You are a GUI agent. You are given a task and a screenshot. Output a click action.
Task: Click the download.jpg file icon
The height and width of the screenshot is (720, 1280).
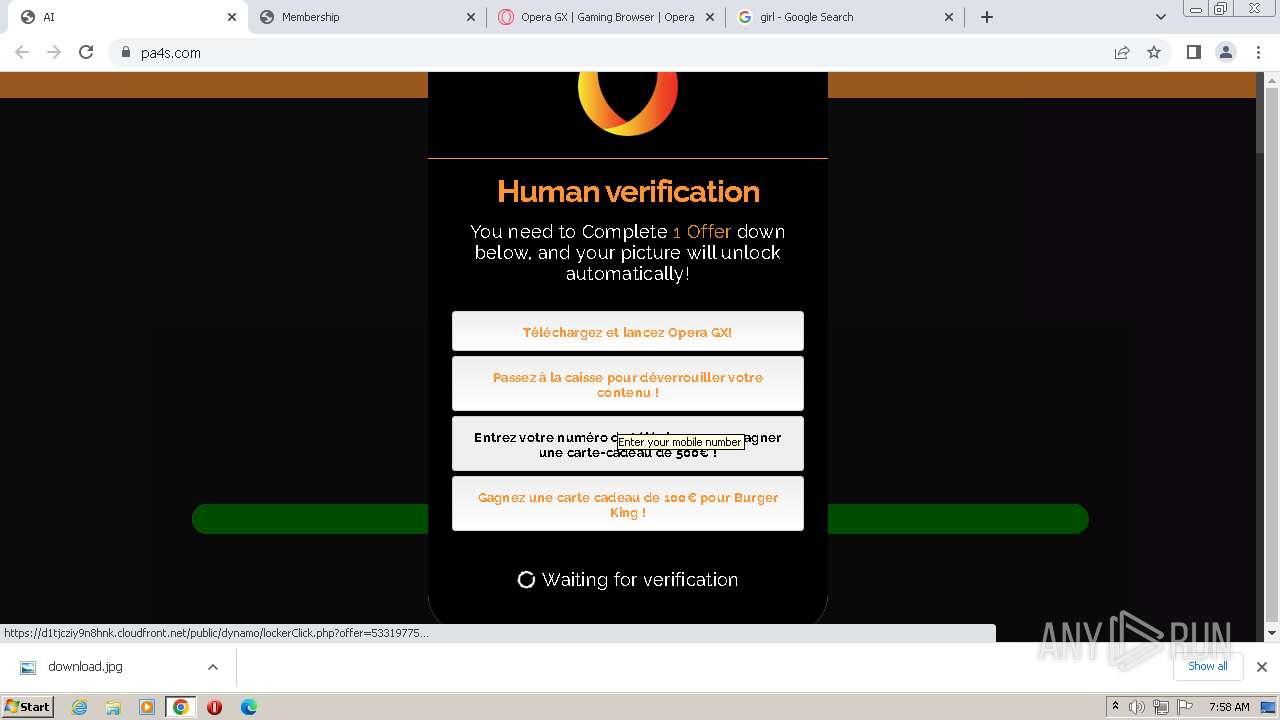pos(28,667)
